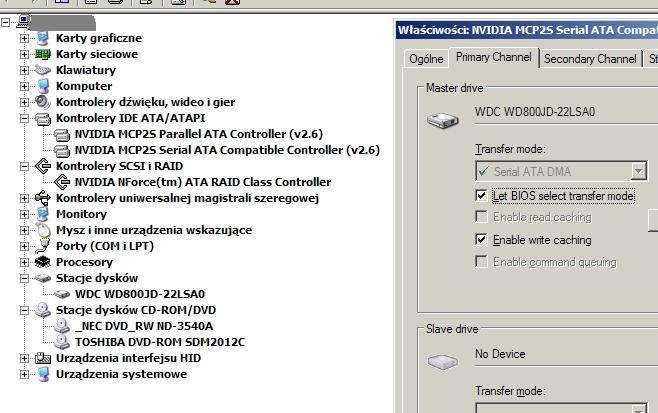Click the Master drive hard disk icon

(x=442, y=120)
